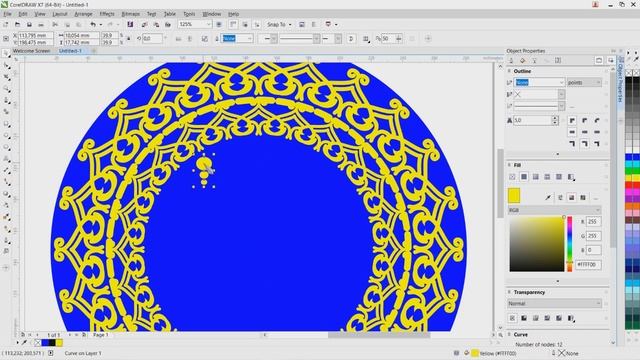The width and height of the screenshot is (640, 360).
Task: Toggle the scroll/tabbed mode button in Object Properties
Action: [599, 60]
